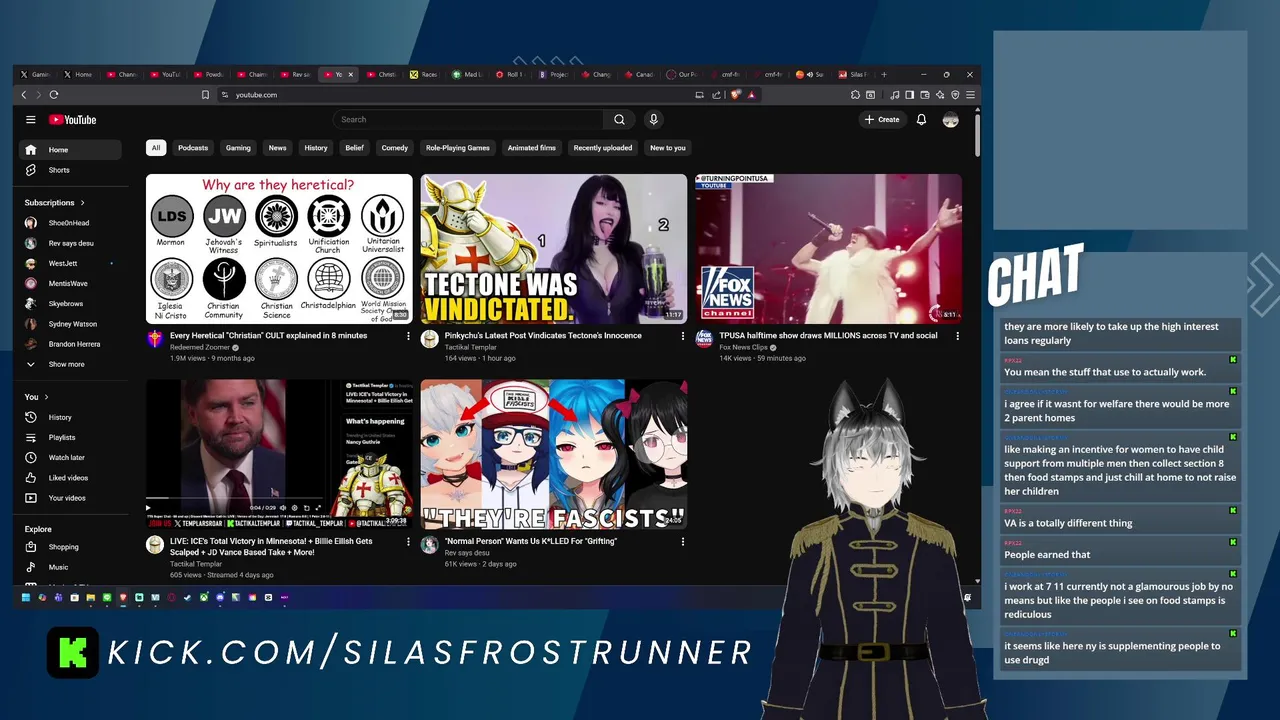The height and width of the screenshot is (720, 1280).
Task: Open options for LIVE: ICE's Total Victory video
Action: pos(408,542)
